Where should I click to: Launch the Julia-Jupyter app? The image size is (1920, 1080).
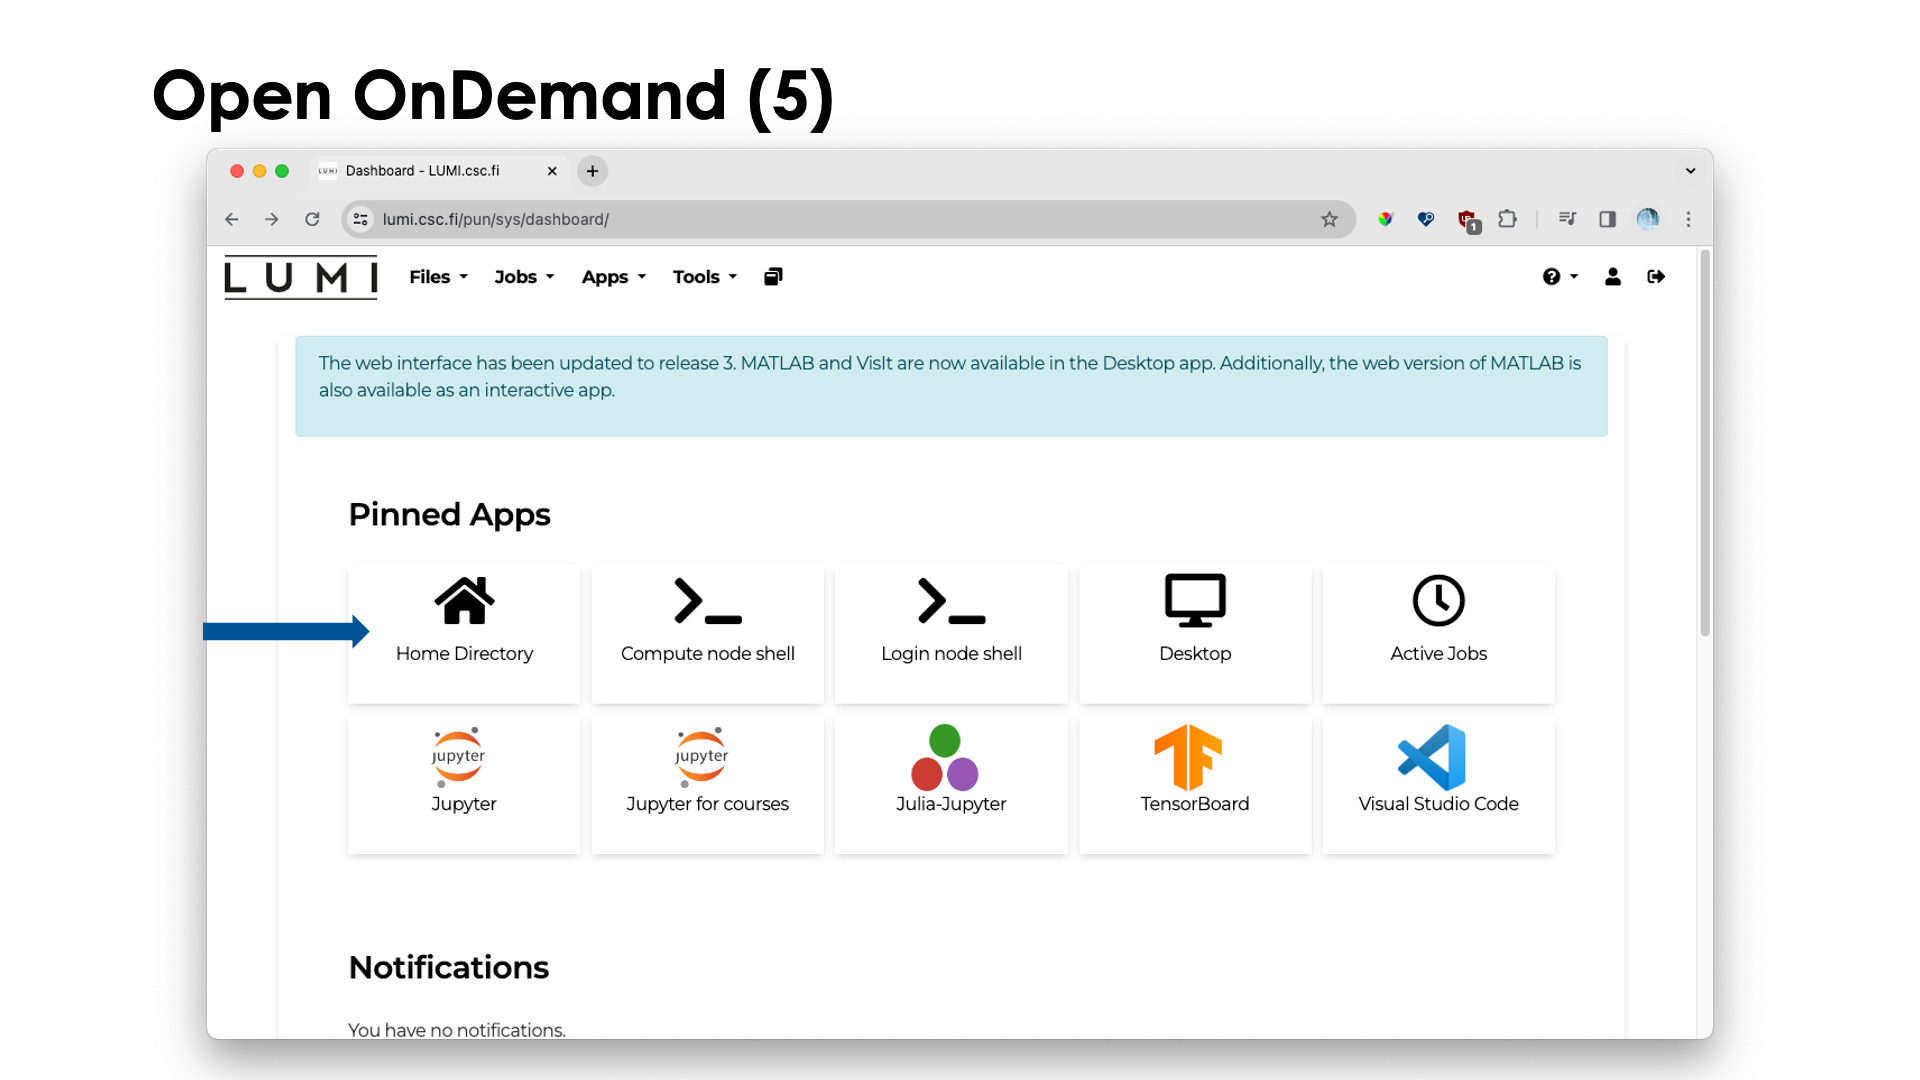coord(951,784)
